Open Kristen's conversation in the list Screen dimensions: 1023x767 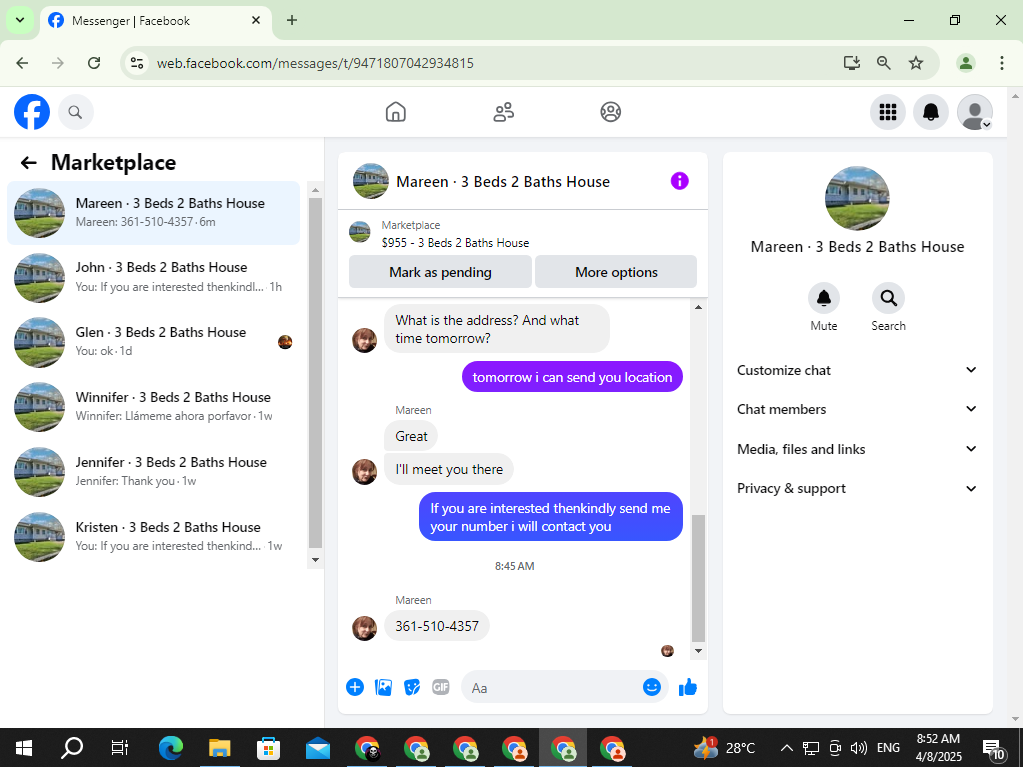[x=153, y=537]
